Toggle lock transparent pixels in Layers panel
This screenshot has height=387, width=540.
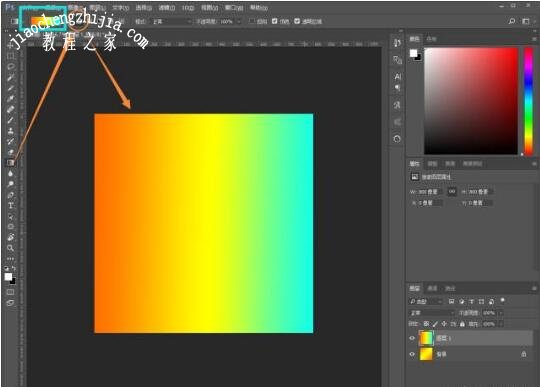[426, 324]
